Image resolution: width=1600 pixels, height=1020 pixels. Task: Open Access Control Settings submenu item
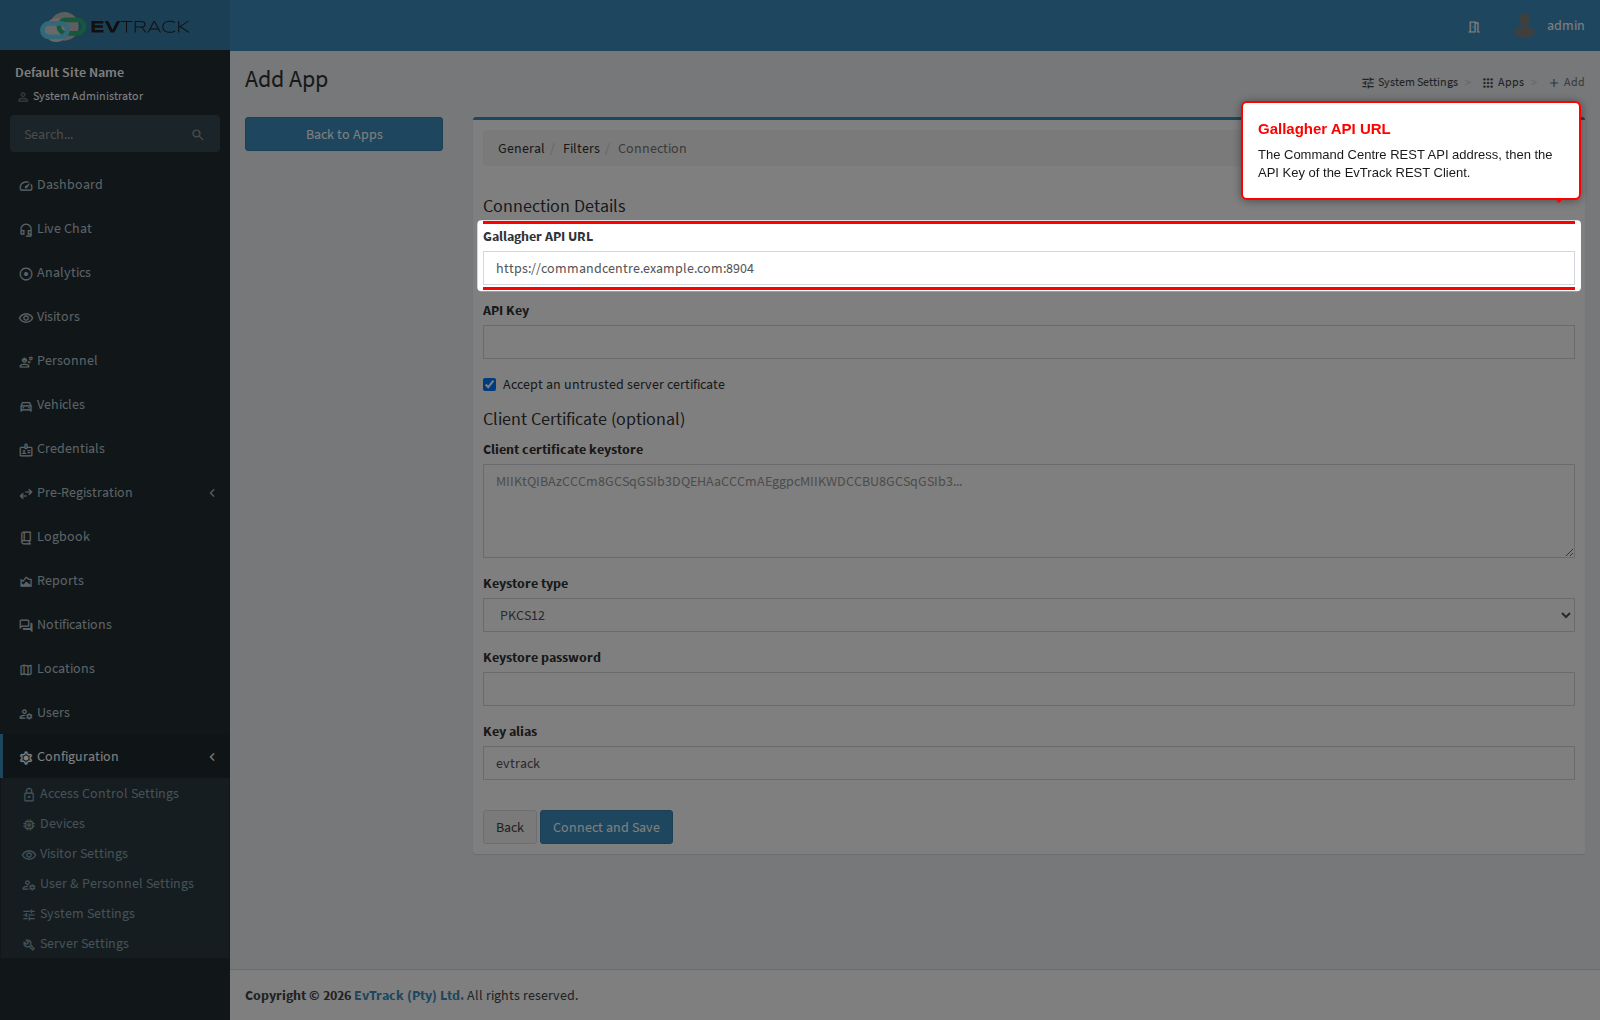(109, 794)
